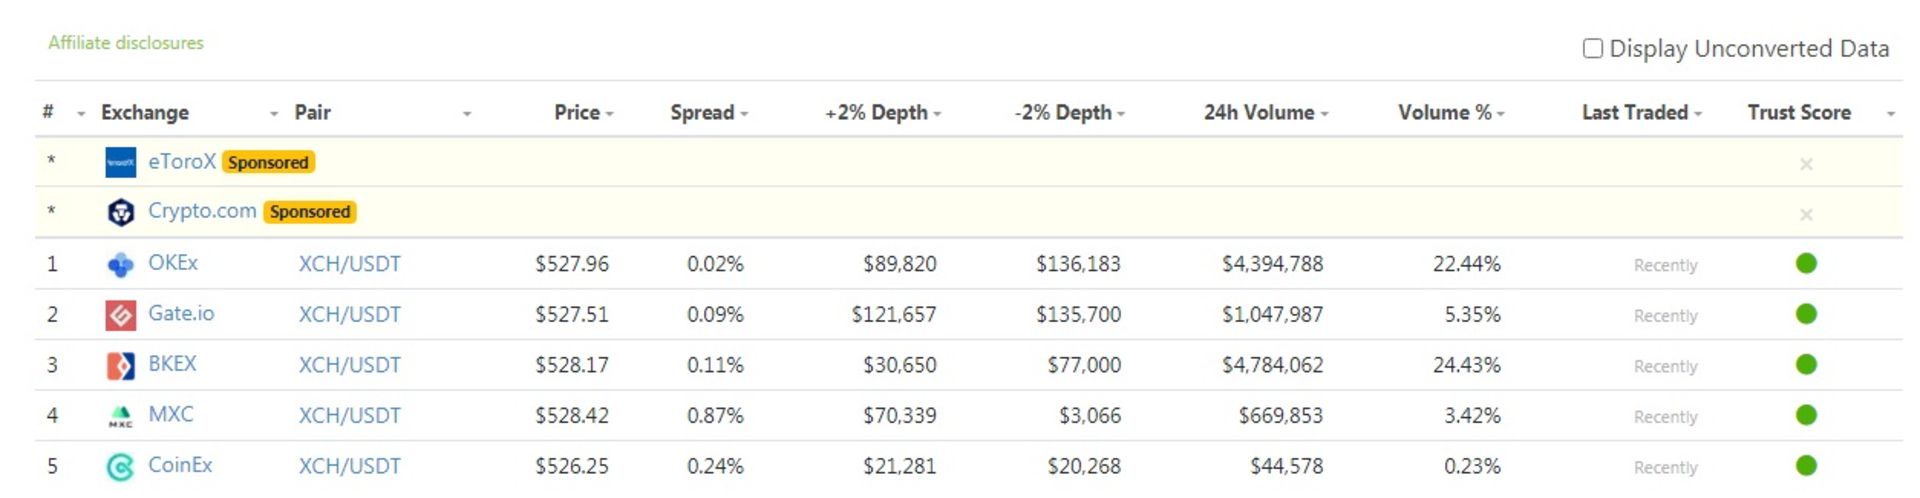Click the eToroX exchange logo icon

click(120, 162)
